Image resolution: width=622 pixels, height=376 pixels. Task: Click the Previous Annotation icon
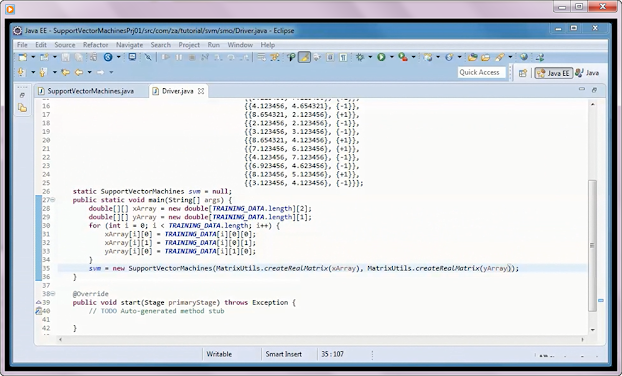(x=42, y=72)
